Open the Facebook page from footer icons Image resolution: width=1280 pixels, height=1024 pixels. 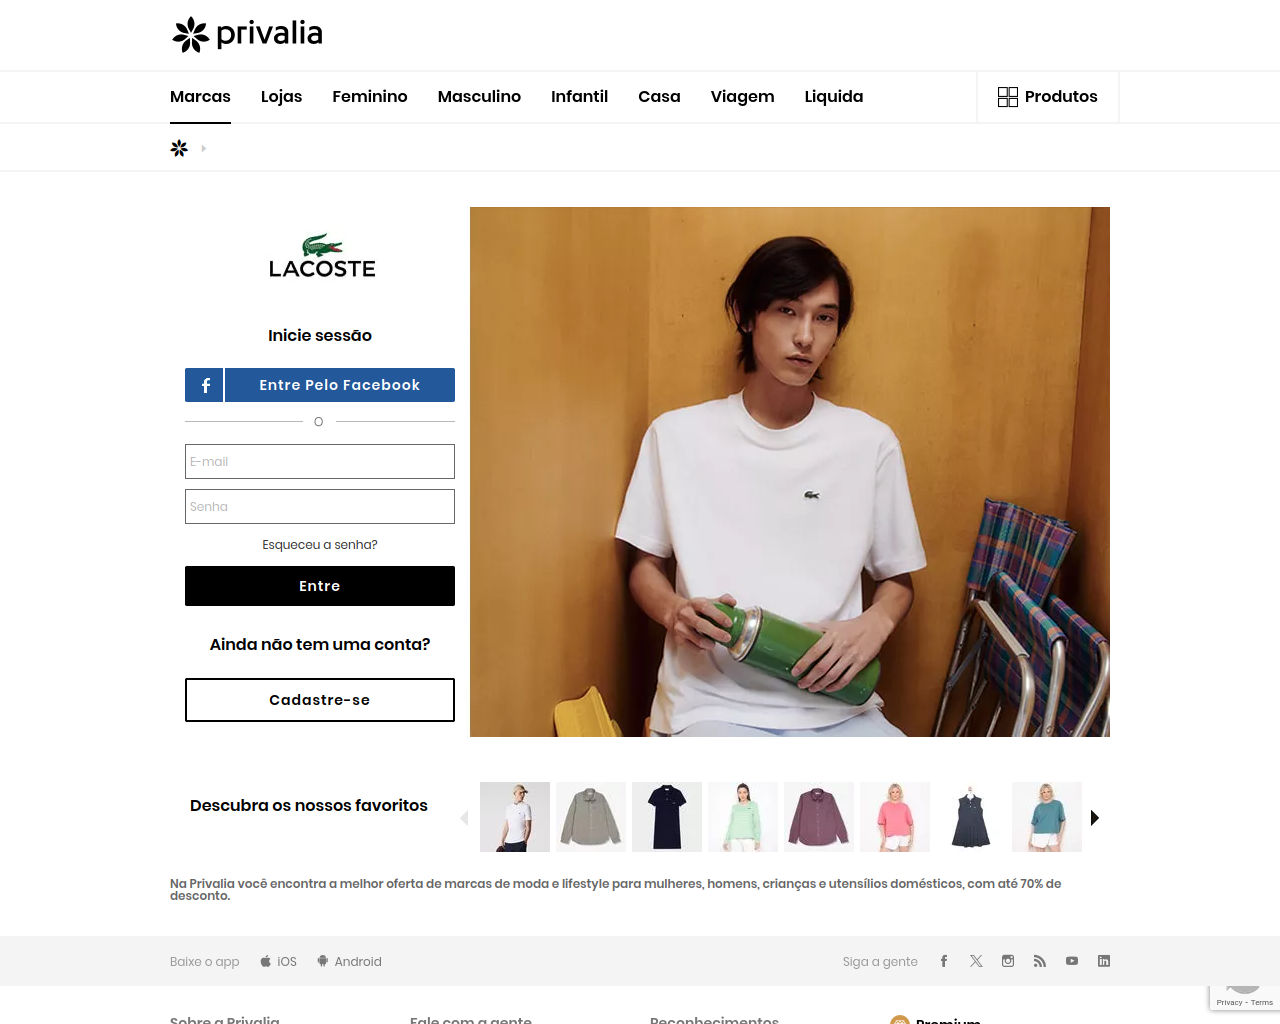tap(943, 961)
